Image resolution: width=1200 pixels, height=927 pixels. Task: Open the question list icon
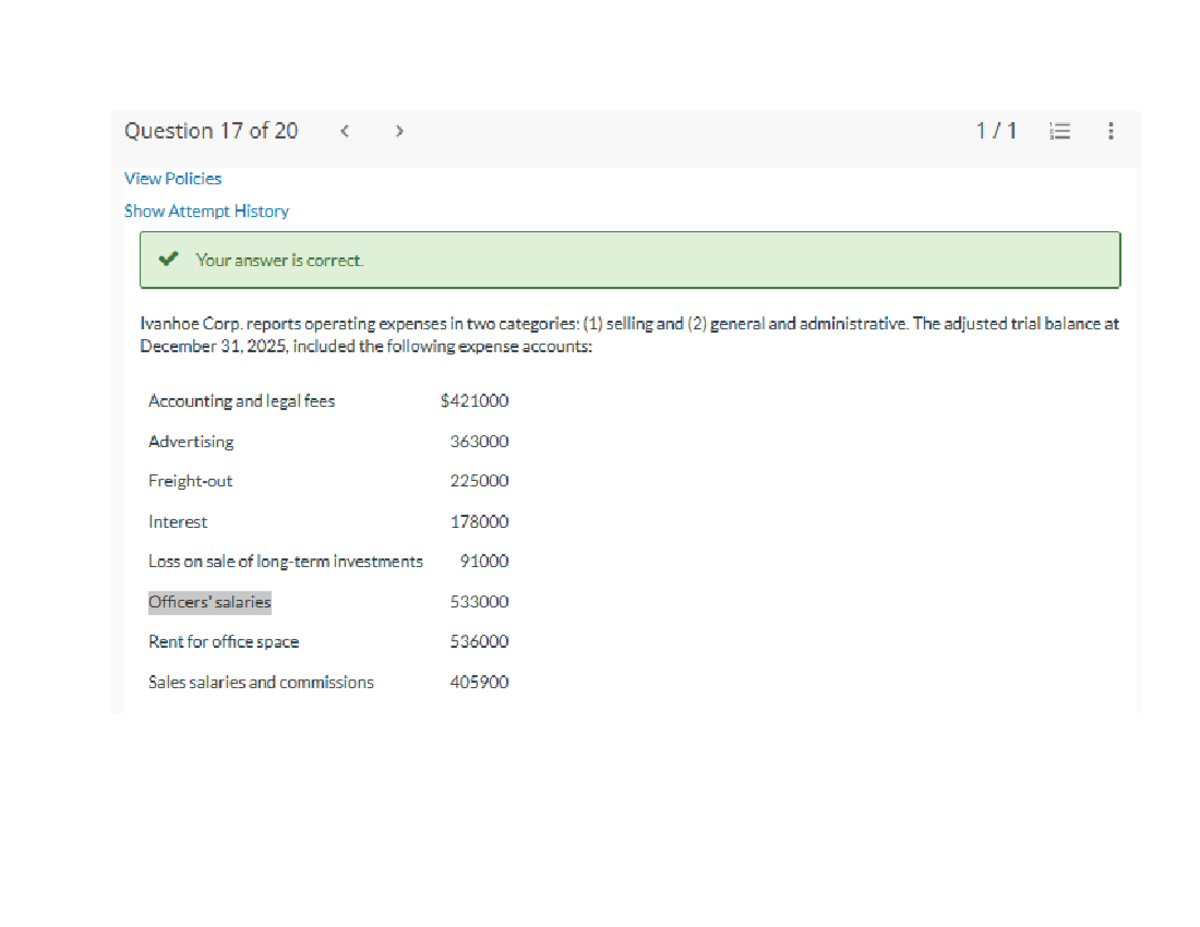coord(1060,131)
